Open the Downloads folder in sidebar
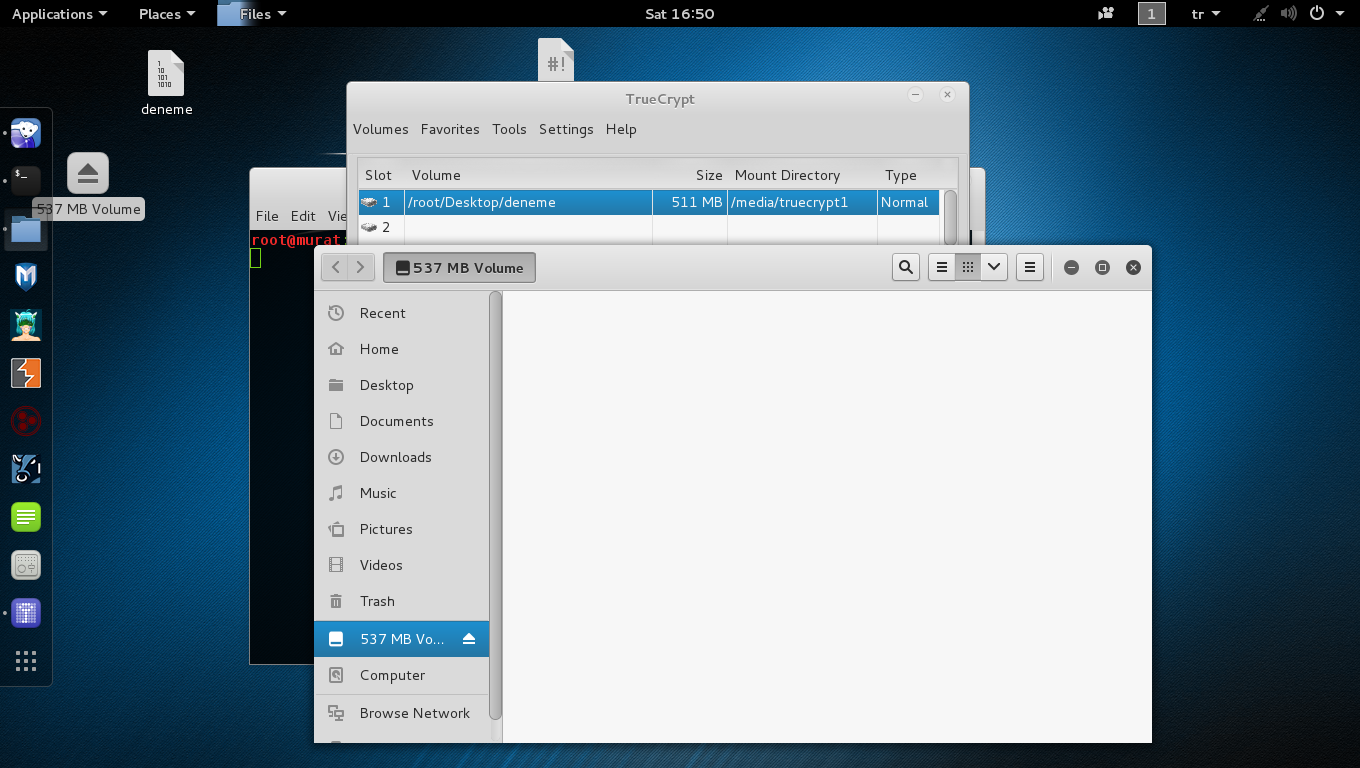1360x768 pixels. pyautogui.click(x=395, y=457)
